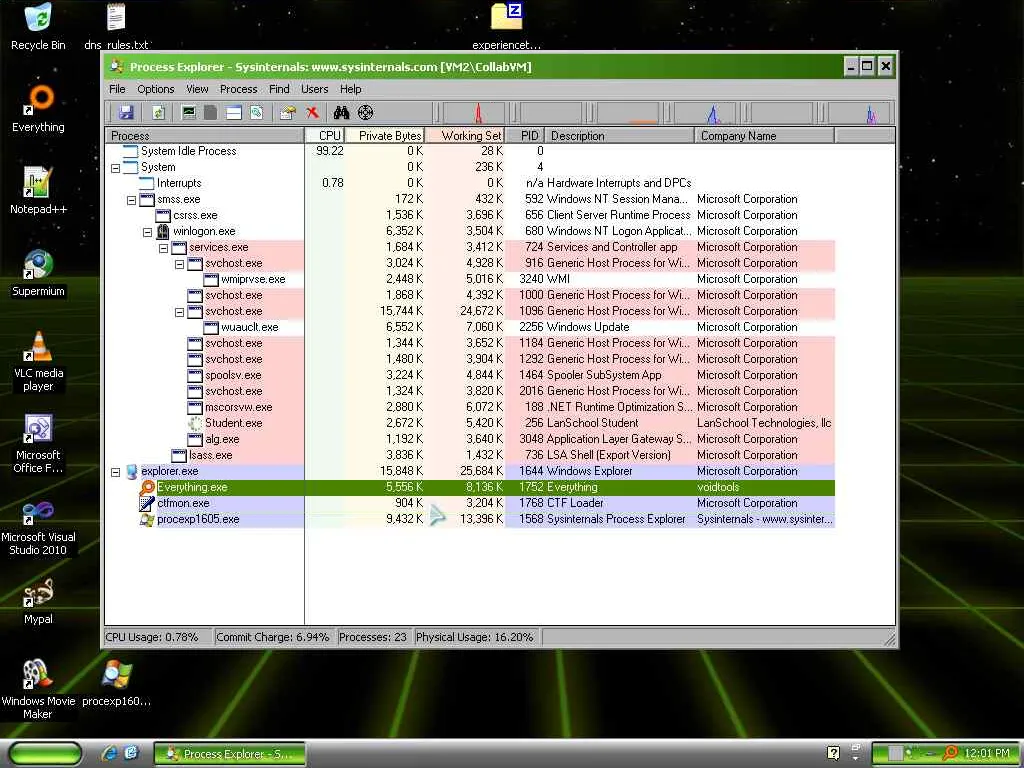The image size is (1024, 768).
Task: Click the Process Explorer taskbar button
Action: 230,754
